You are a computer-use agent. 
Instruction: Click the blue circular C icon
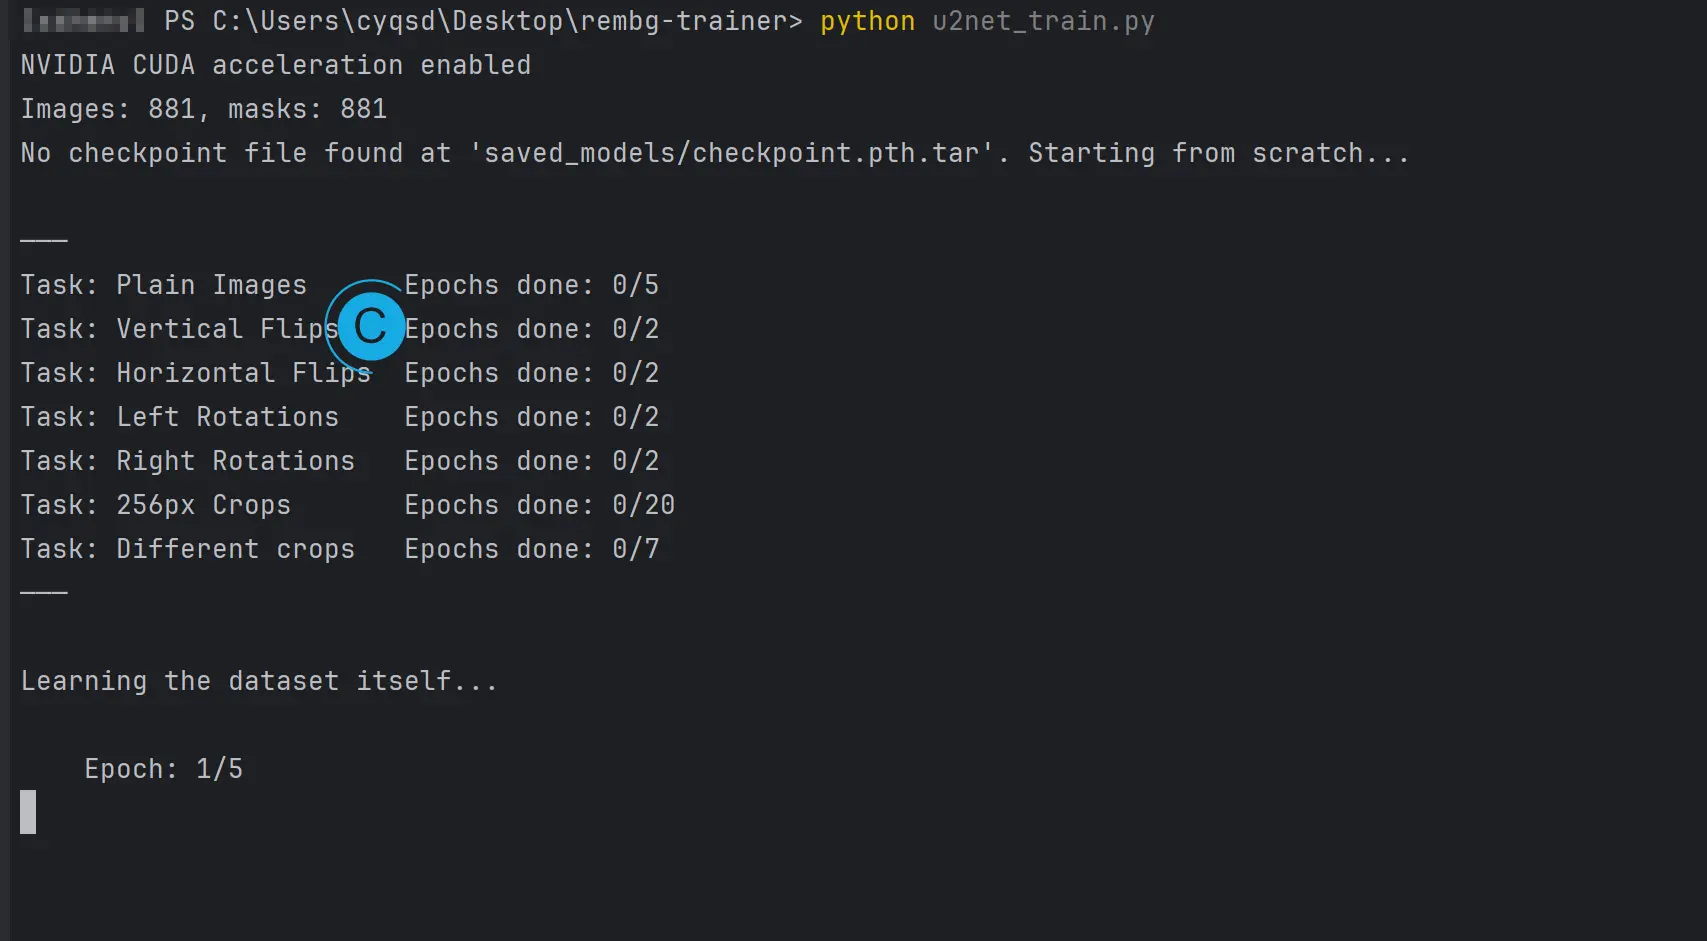tap(370, 326)
